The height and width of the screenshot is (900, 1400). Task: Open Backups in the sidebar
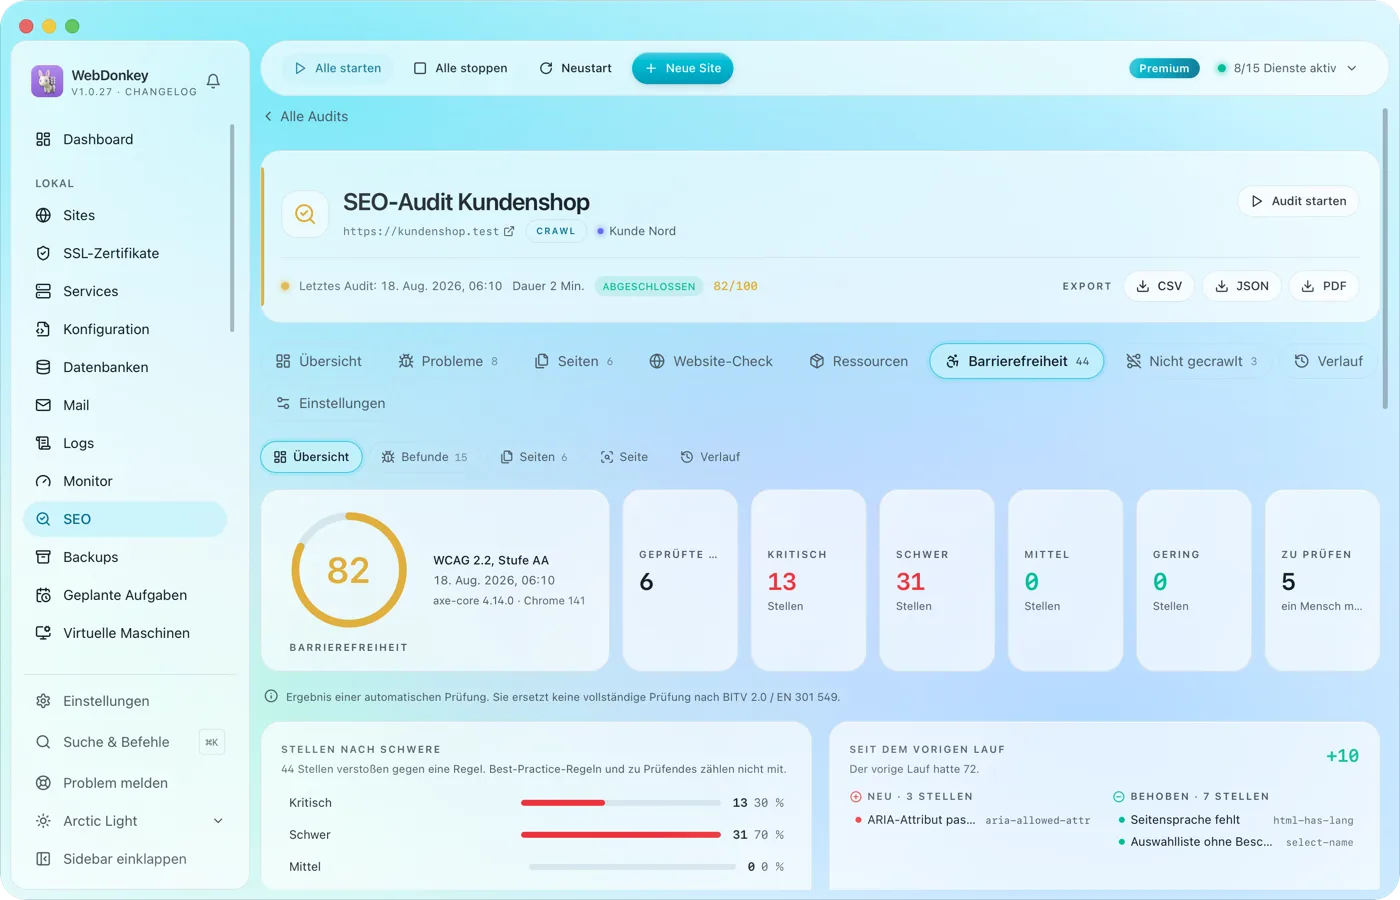point(126,557)
